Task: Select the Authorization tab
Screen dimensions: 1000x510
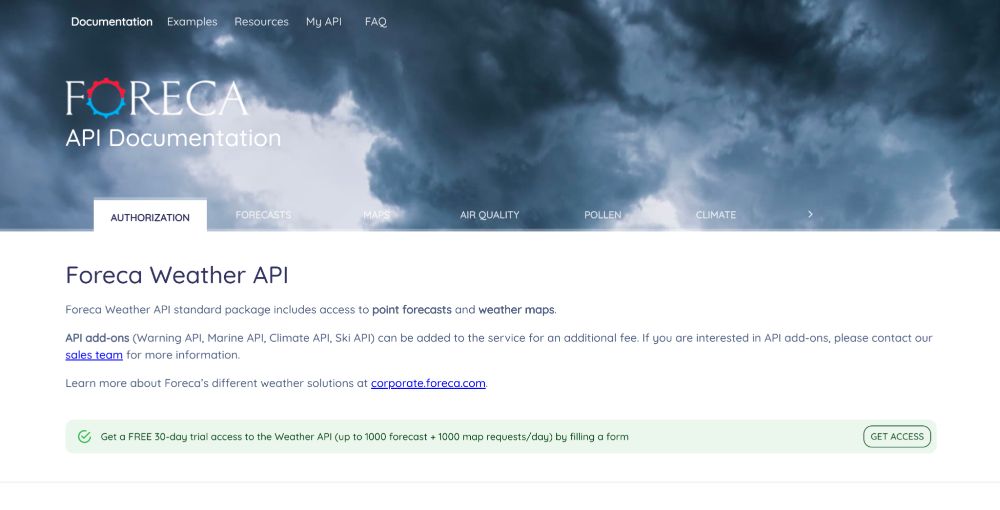Action: coord(150,216)
